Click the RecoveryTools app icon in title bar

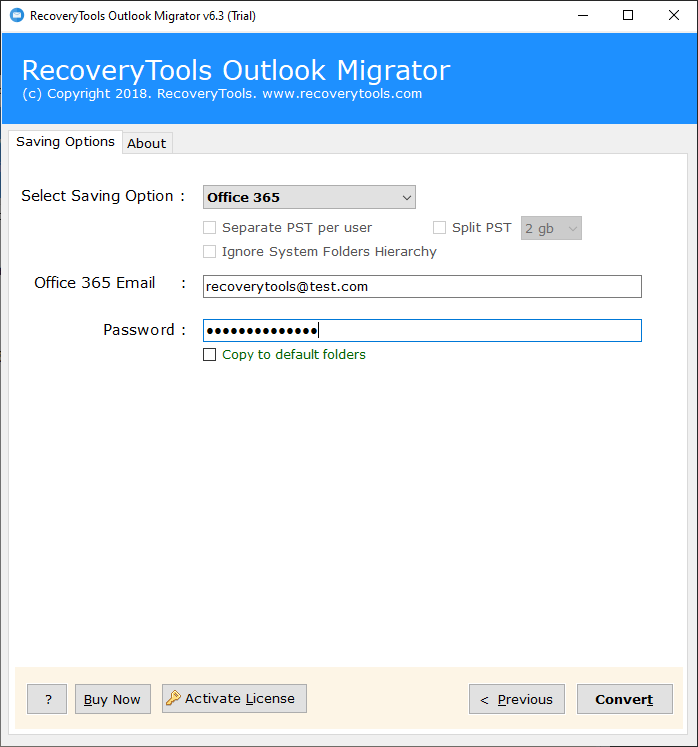pos(17,15)
